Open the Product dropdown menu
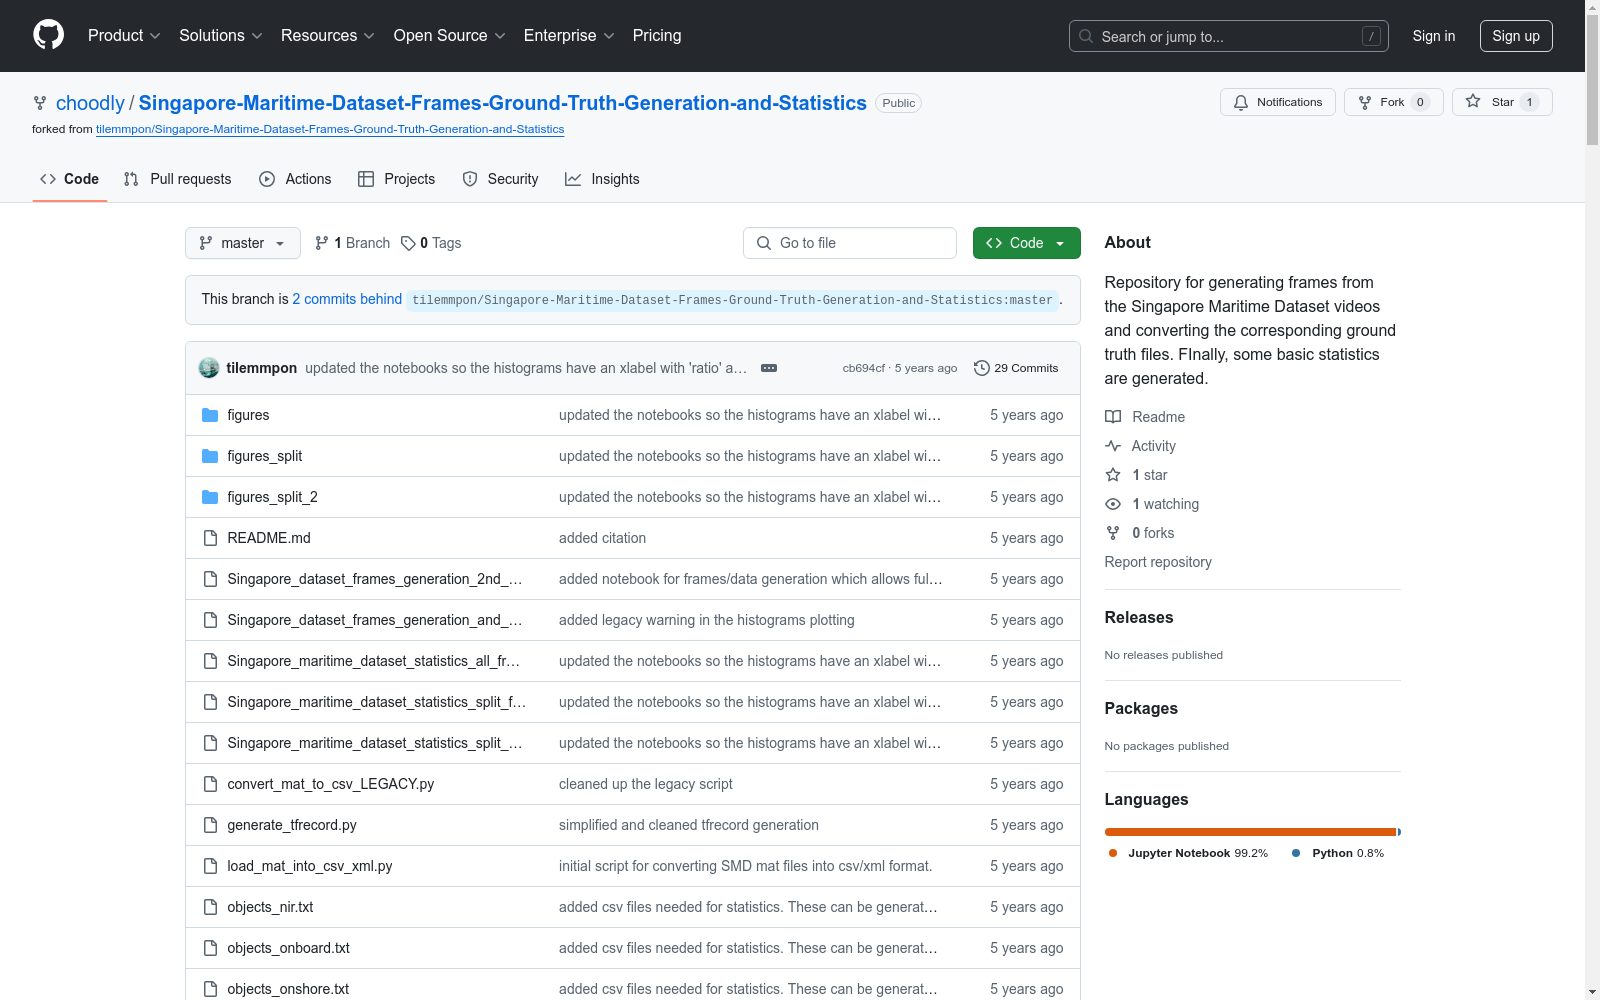Viewport: 1600px width, 1000px height. (124, 35)
